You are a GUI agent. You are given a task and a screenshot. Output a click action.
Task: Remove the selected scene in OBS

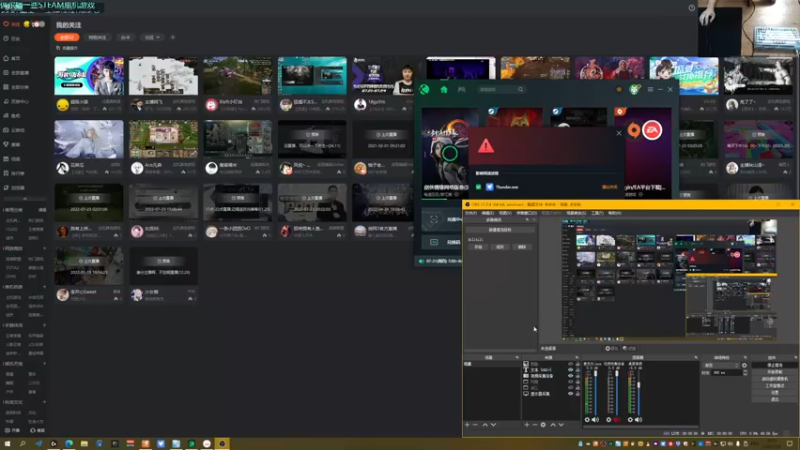coord(476,424)
